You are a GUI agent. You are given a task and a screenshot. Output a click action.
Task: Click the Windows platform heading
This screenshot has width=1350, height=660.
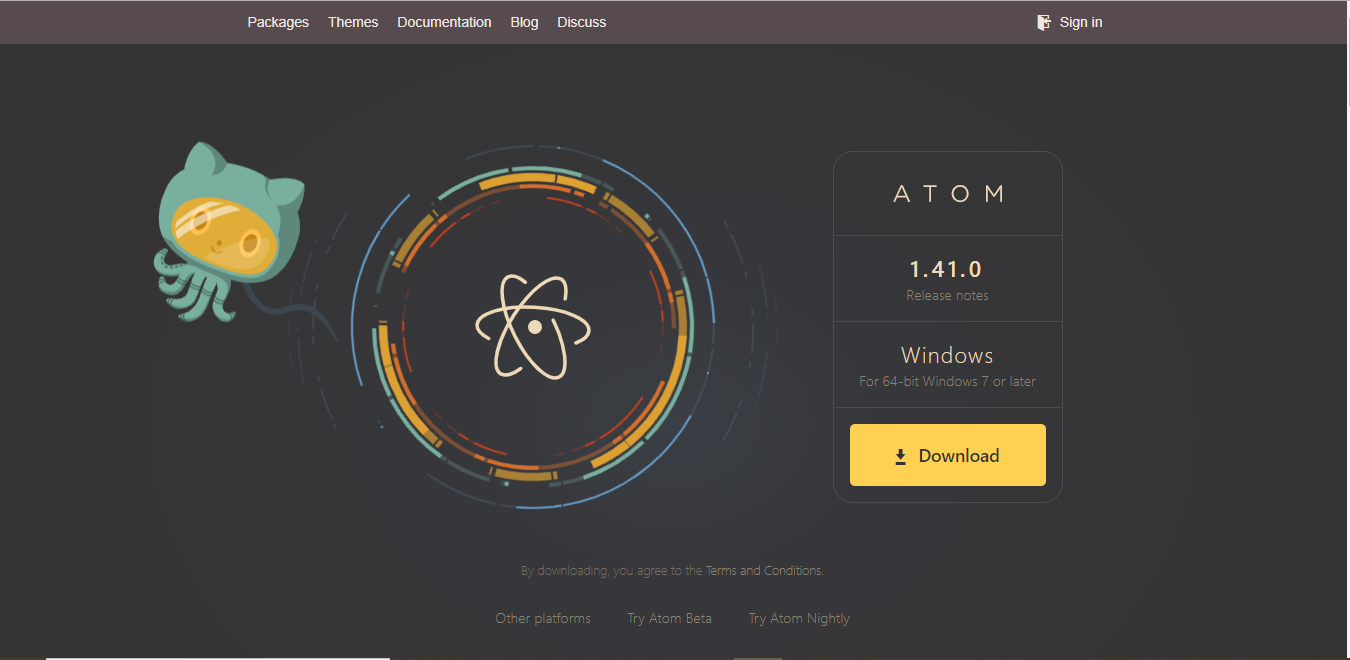pyautogui.click(x=947, y=355)
